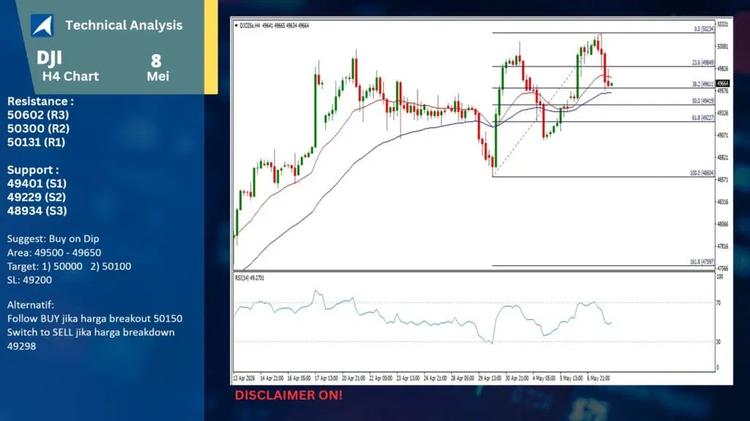750x421 pixels.
Task: Select the Resistance heading
Action: click(41, 101)
